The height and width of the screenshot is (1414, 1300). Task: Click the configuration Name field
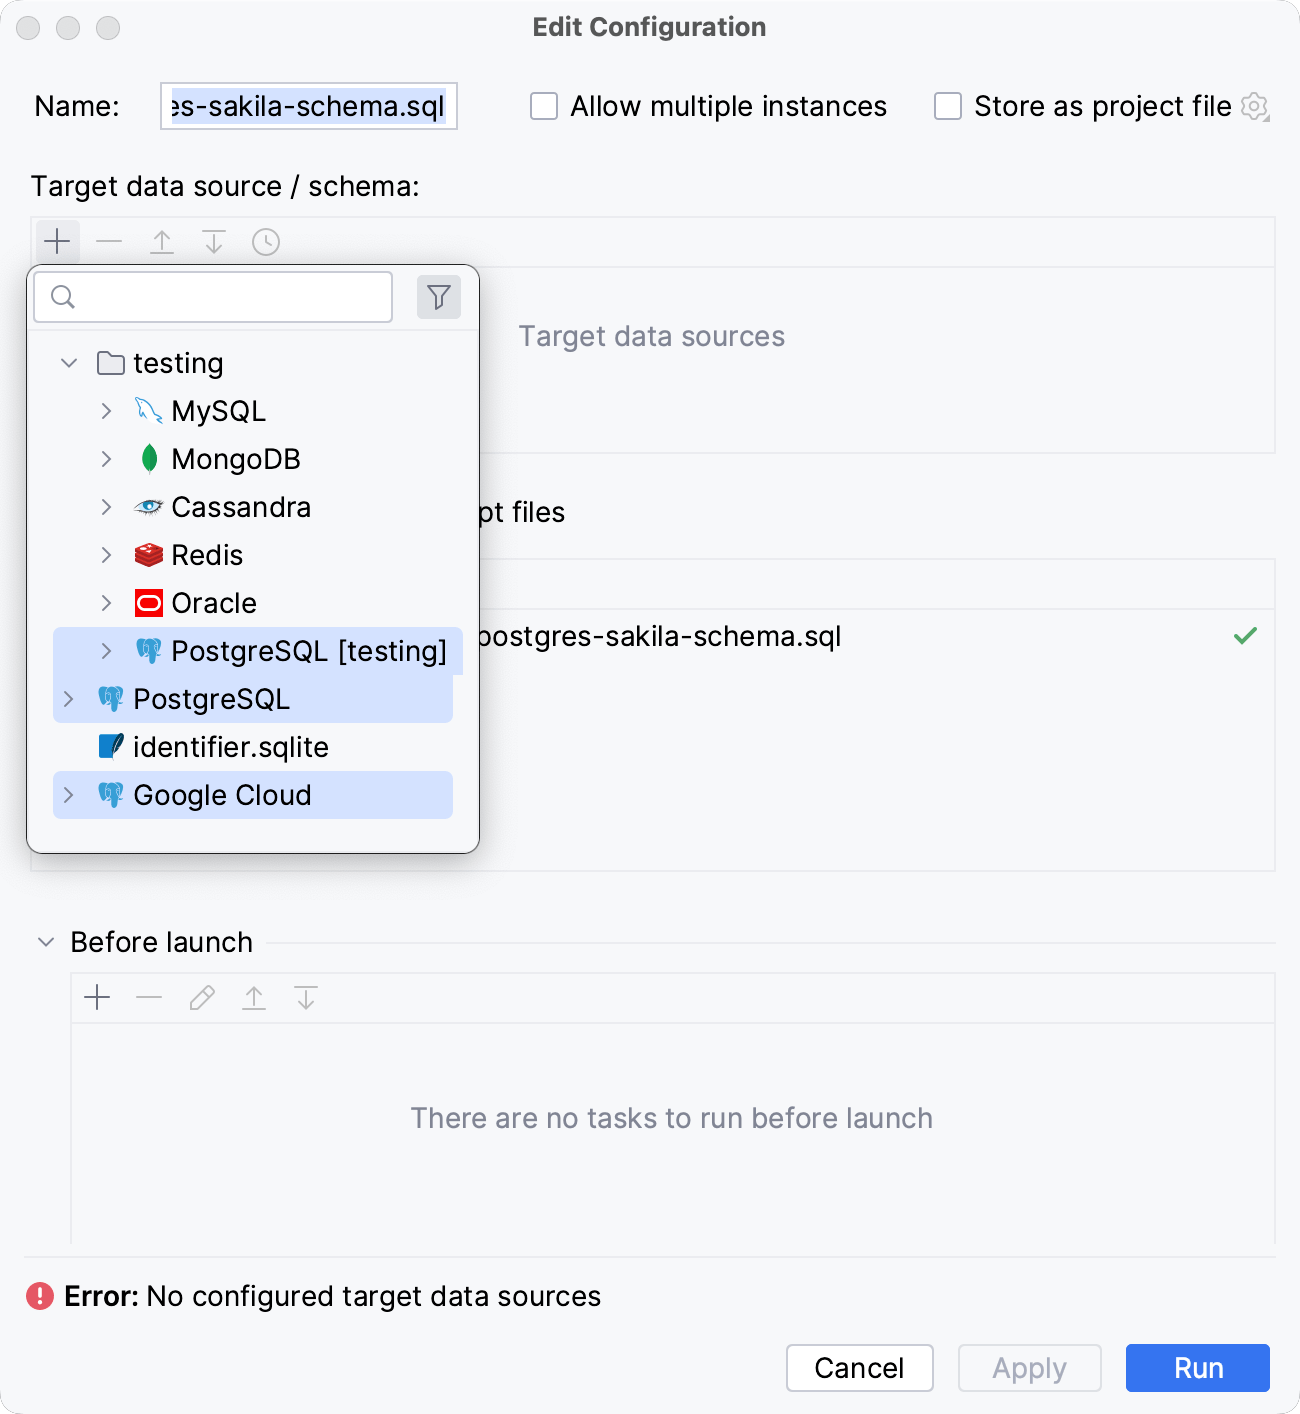(308, 105)
